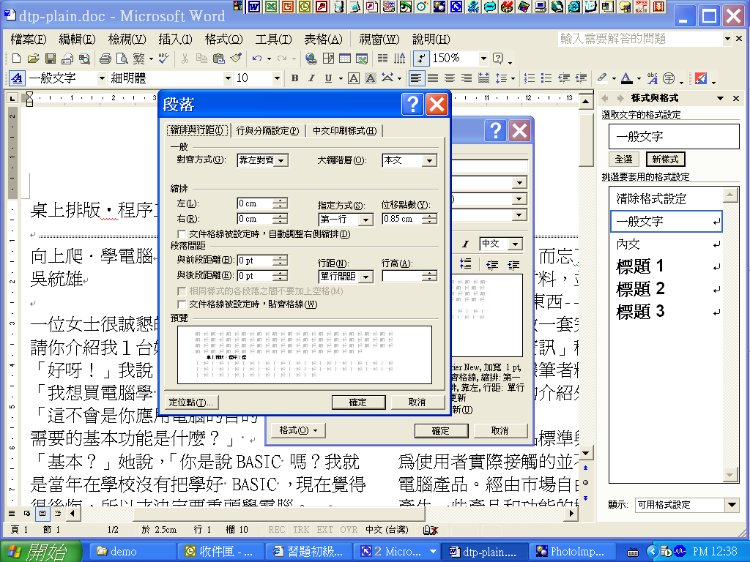Select the 縮排與行距 tab
The width and height of the screenshot is (750, 562).
coord(198,130)
